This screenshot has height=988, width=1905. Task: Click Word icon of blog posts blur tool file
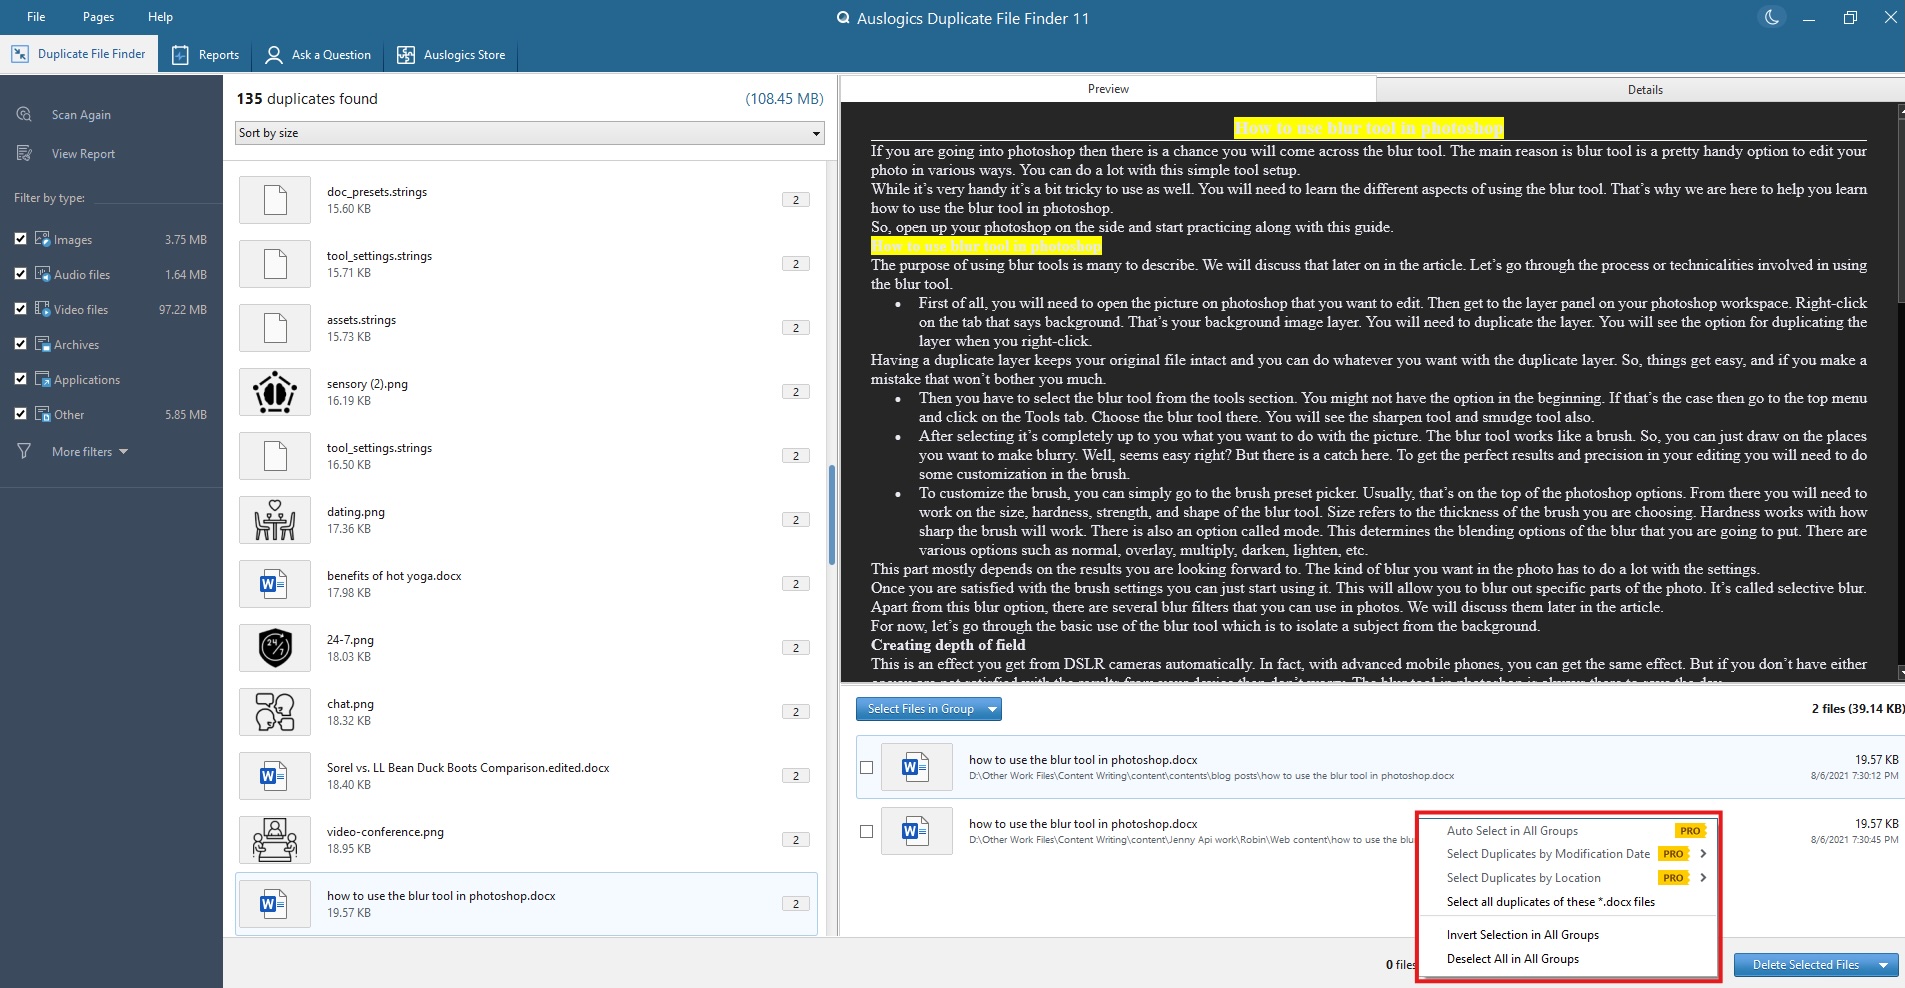[x=917, y=768]
